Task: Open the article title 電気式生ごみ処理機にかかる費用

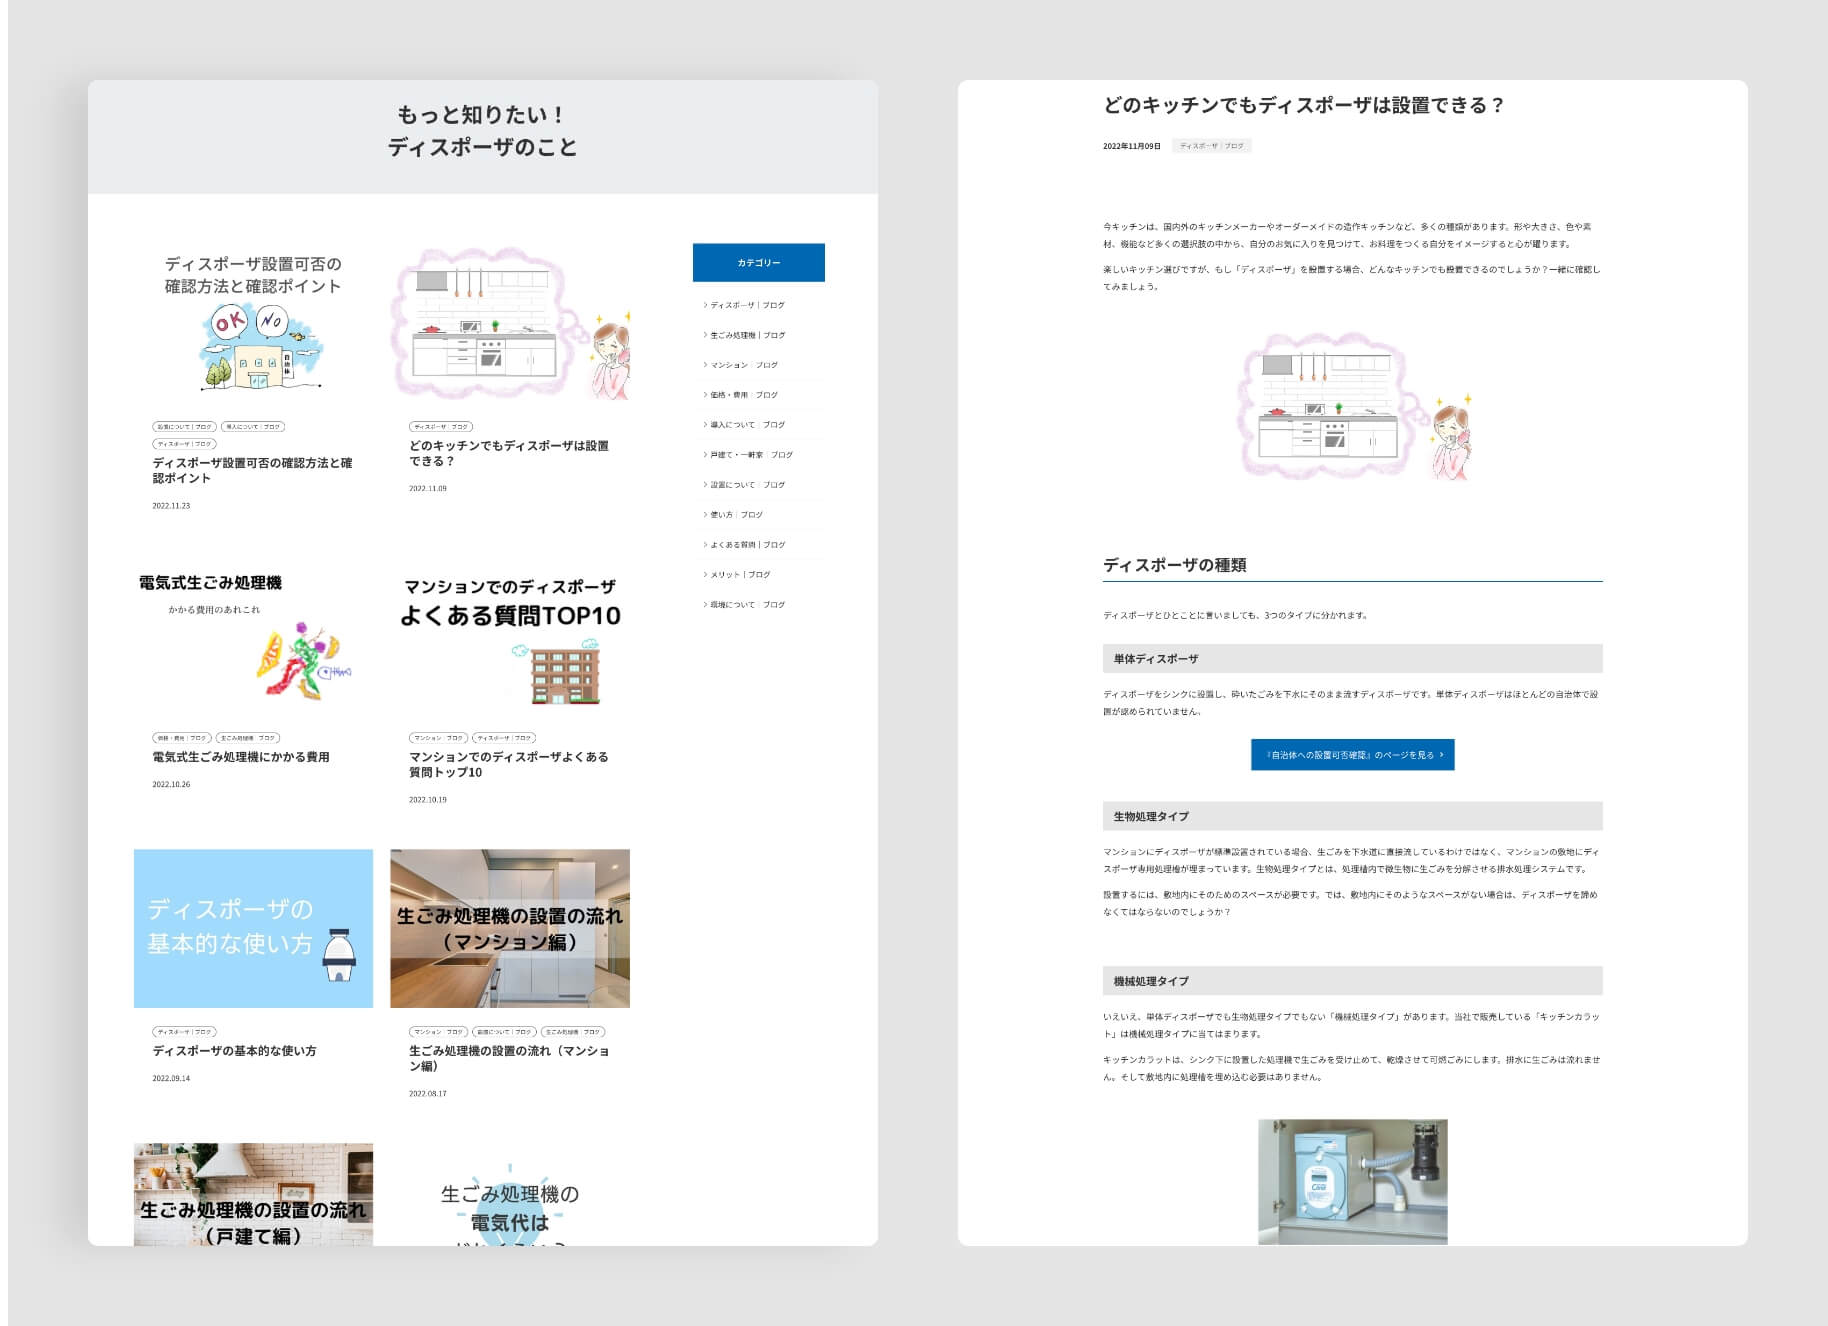Action: 241,757
